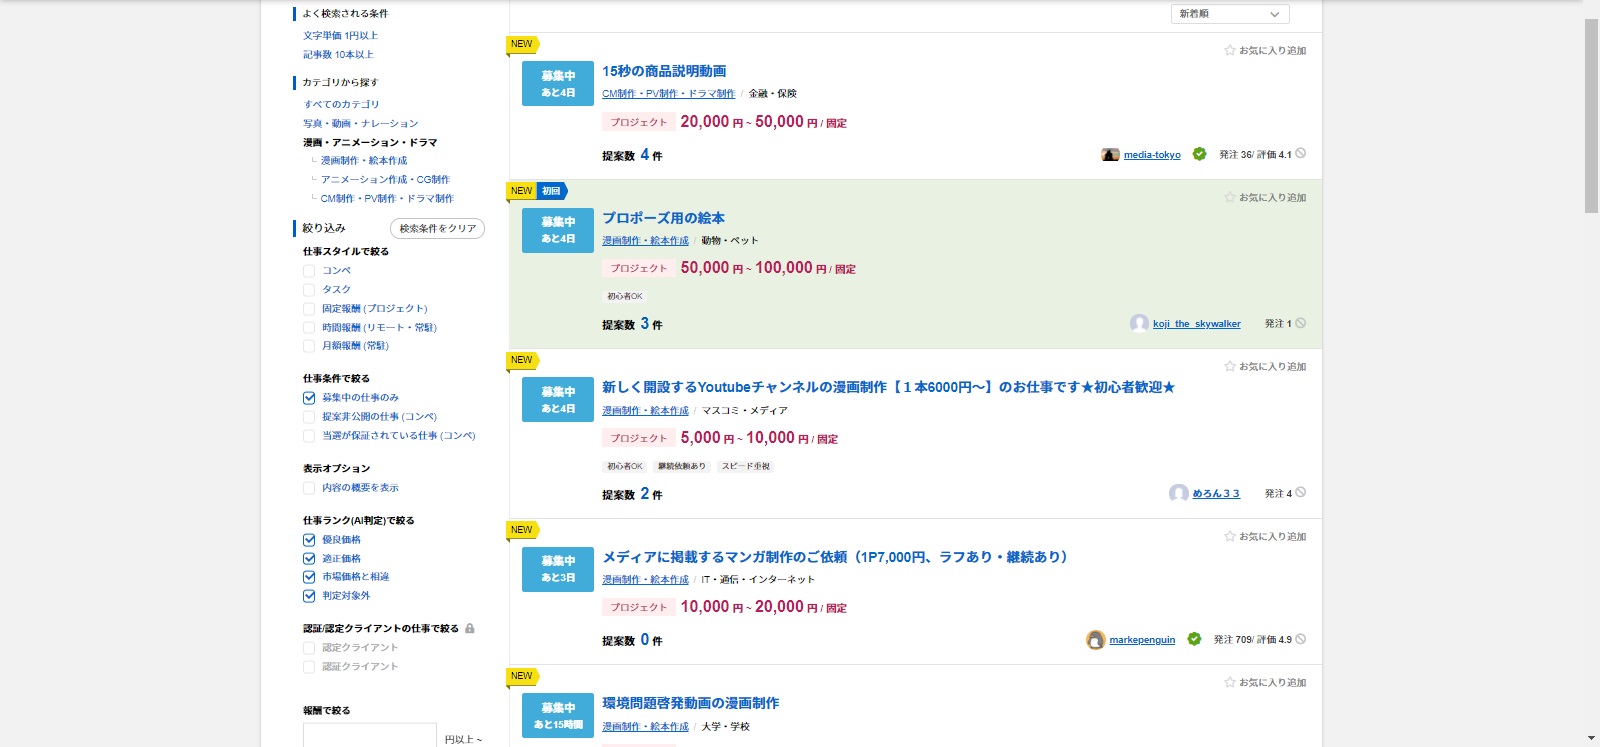Open media-tokyo client profile link
The width and height of the screenshot is (1600, 747).
click(1152, 155)
